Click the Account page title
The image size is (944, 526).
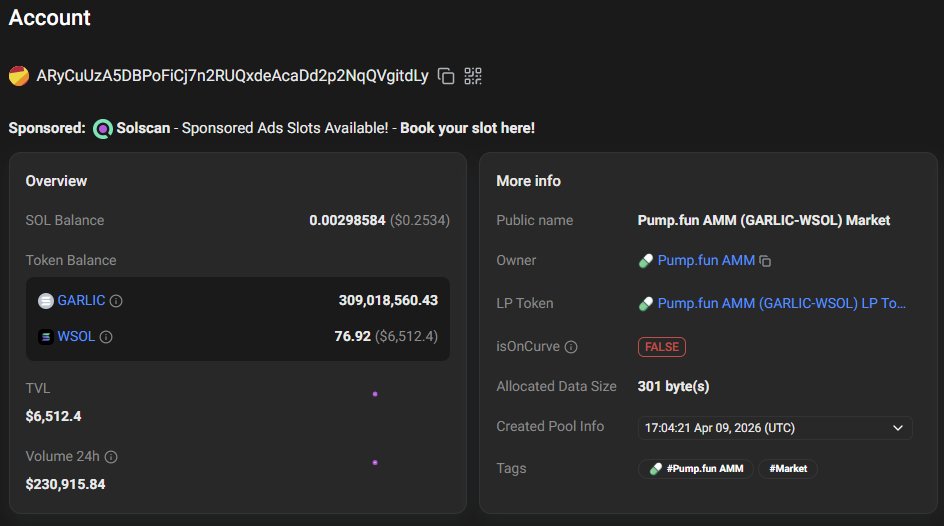click(49, 17)
